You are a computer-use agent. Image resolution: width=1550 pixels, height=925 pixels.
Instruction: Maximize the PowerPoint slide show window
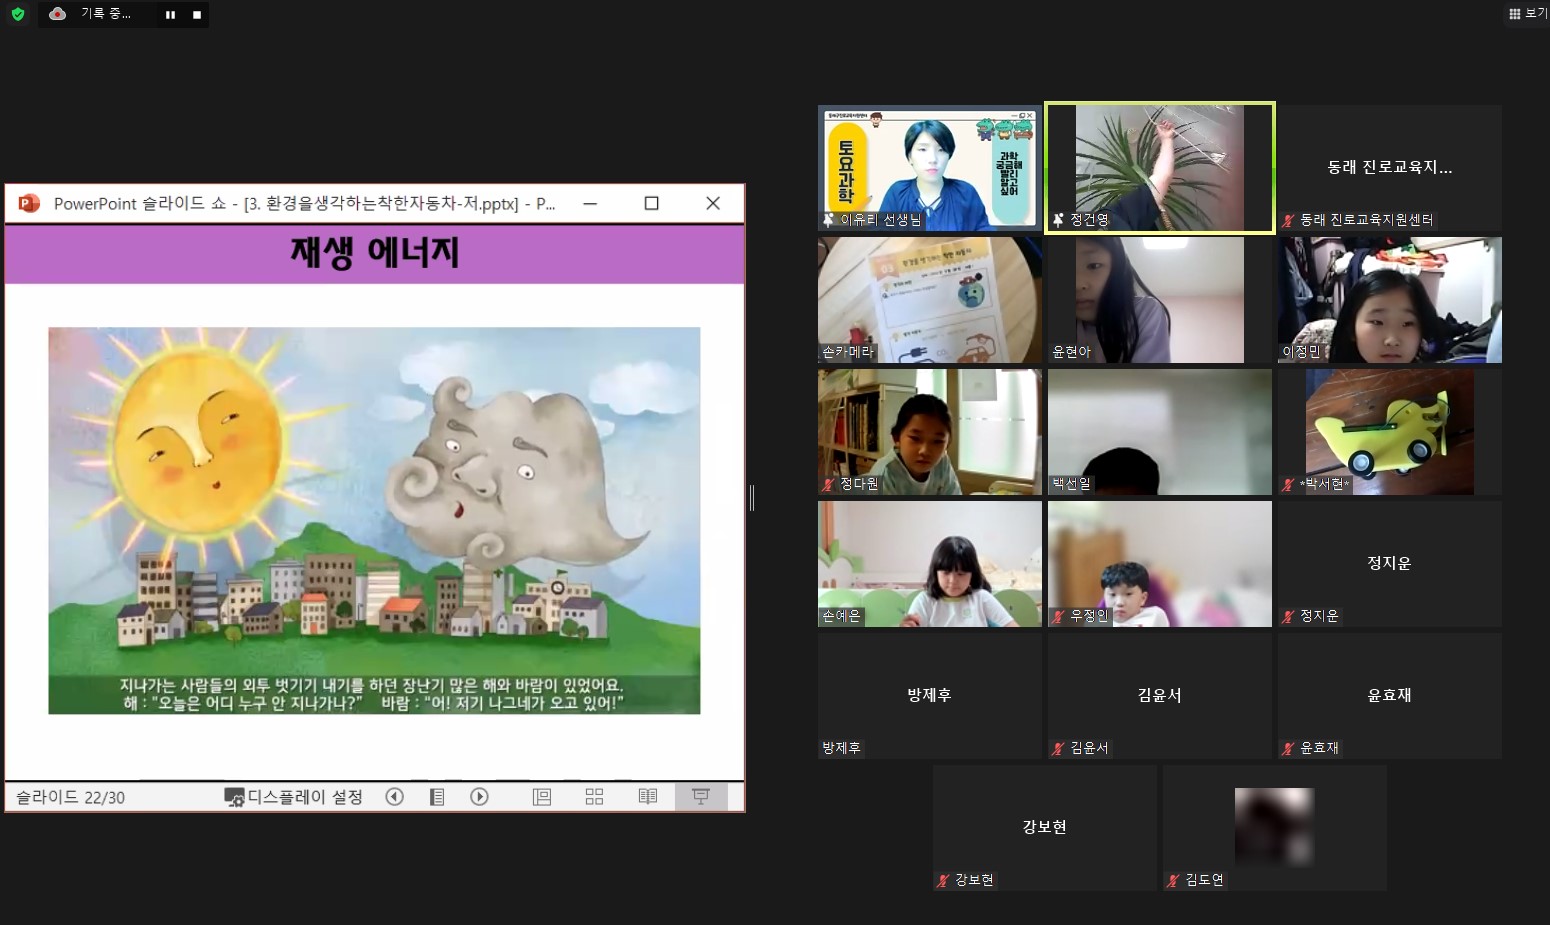(x=652, y=203)
